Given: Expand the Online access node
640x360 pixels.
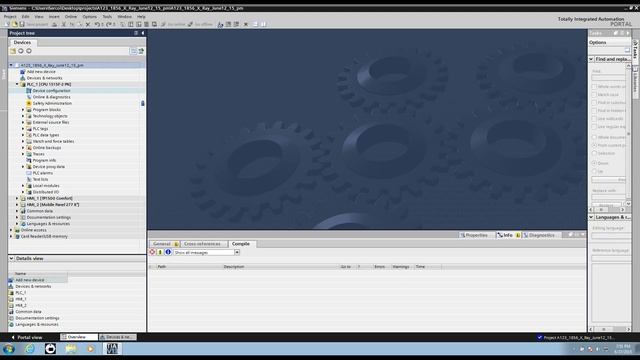Looking at the screenshot, I should coord(11,230).
